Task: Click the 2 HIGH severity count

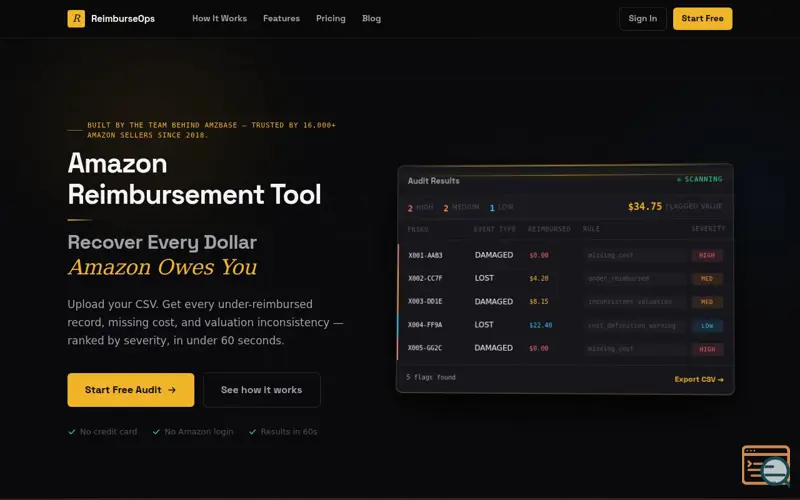Action: point(420,208)
